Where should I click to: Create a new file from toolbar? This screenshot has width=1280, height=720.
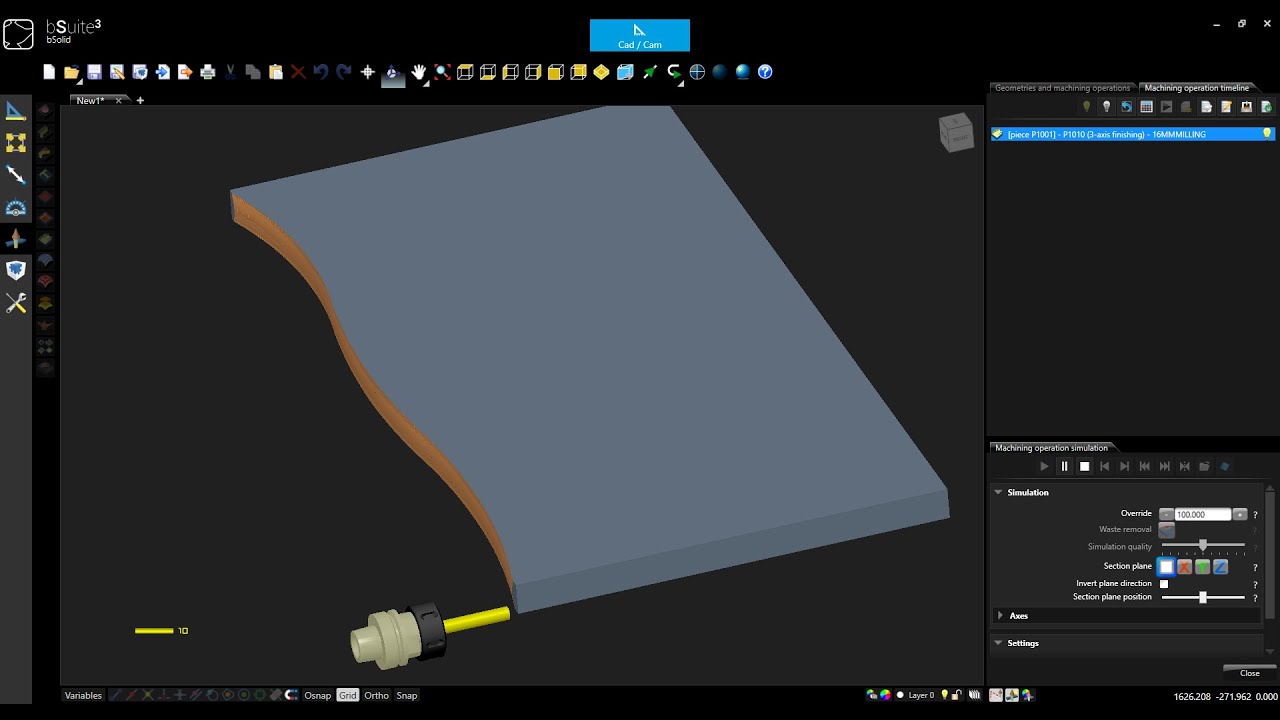[x=49, y=72]
